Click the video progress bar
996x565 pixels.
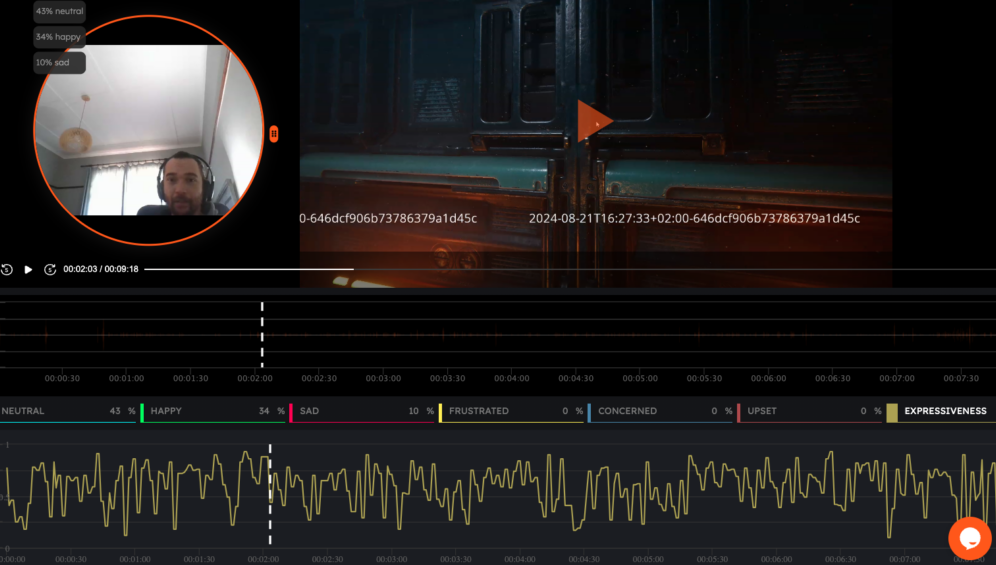pyautogui.click(x=570, y=269)
